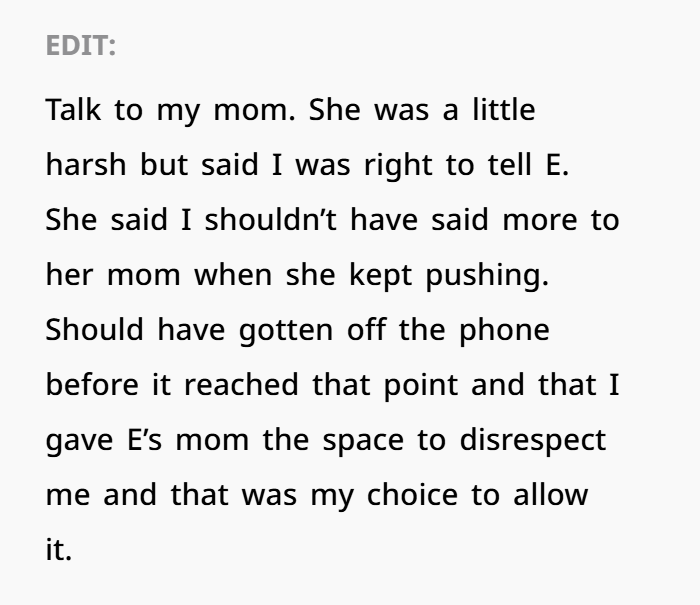Click the letter "E." ending the second line

[x=557, y=165]
